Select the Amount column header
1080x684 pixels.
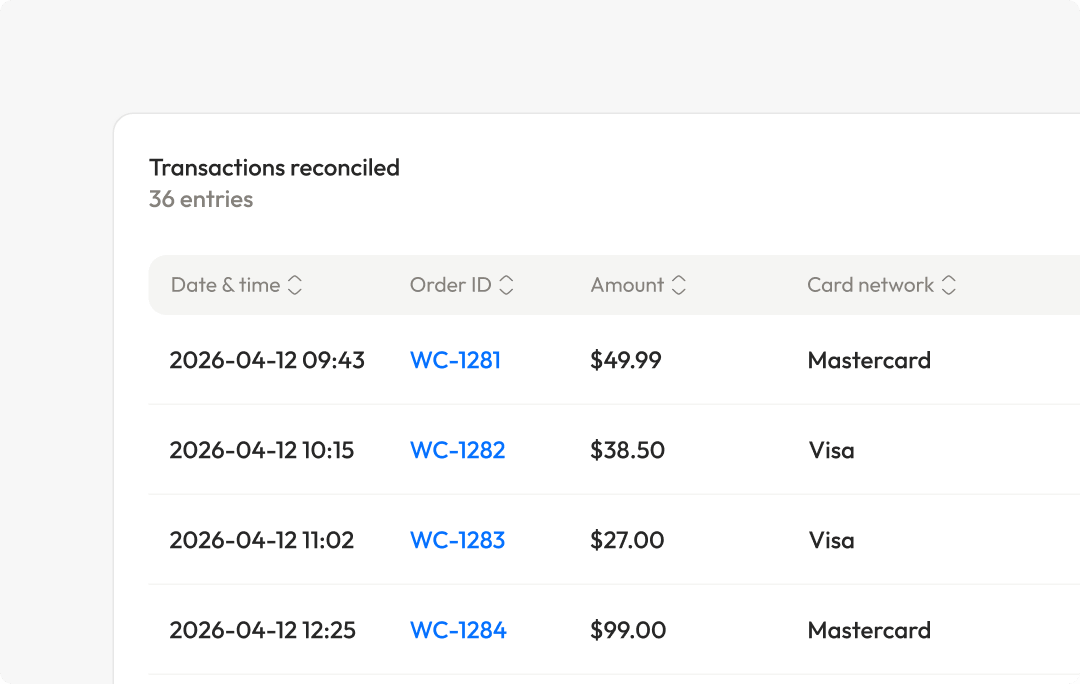point(627,285)
